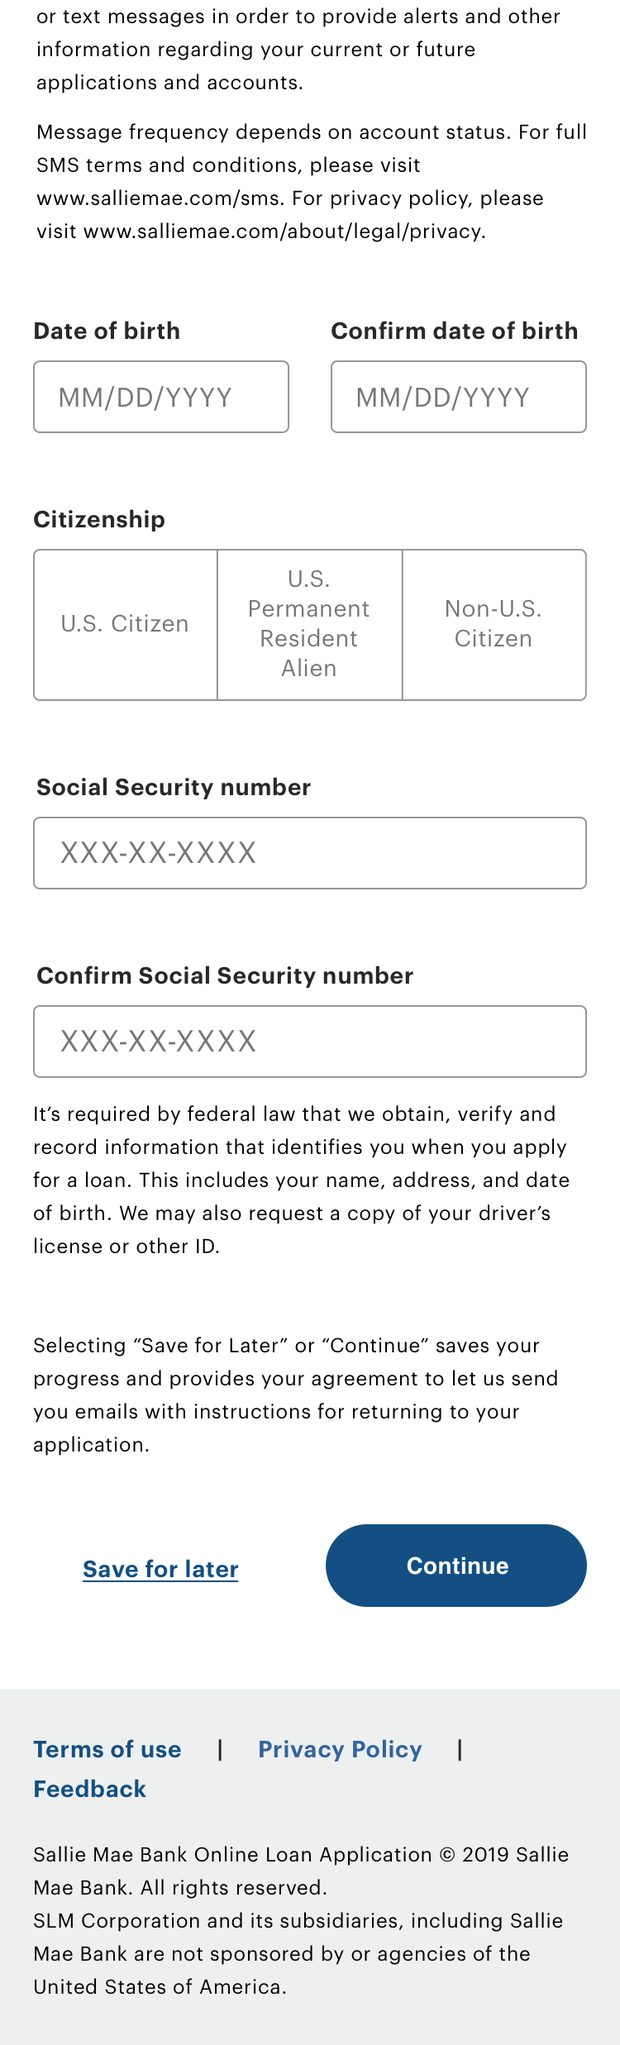Screen dimensions: 620x2045
Task: Pick the Non-U.S. Citizen option
Action: (494, 624)
